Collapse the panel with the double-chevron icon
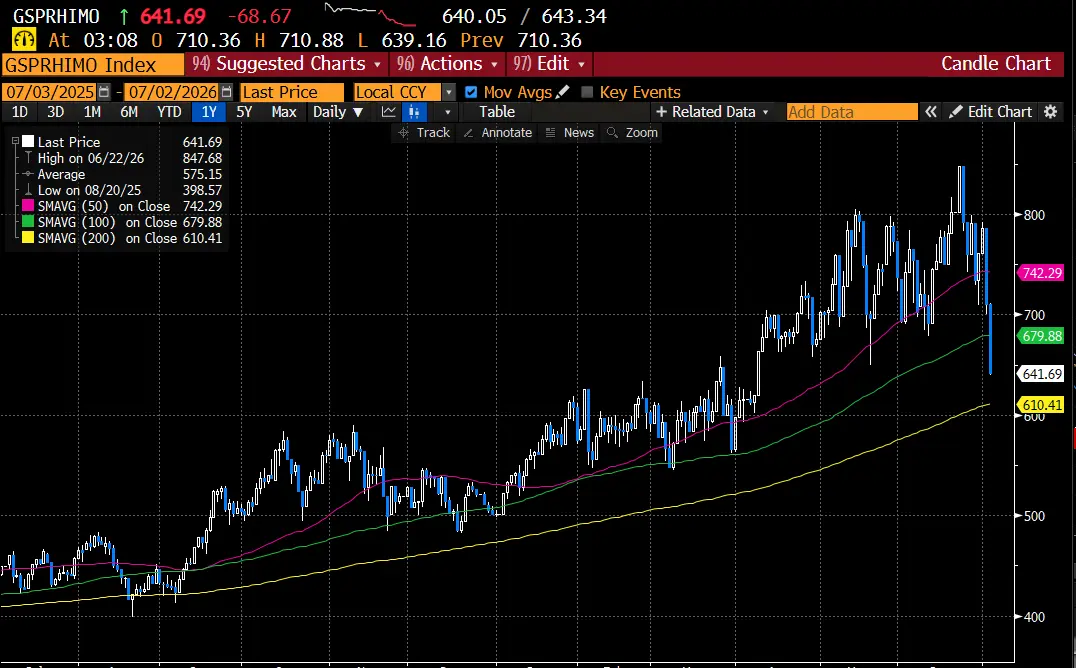1076x668 pixels. [931, 112]
